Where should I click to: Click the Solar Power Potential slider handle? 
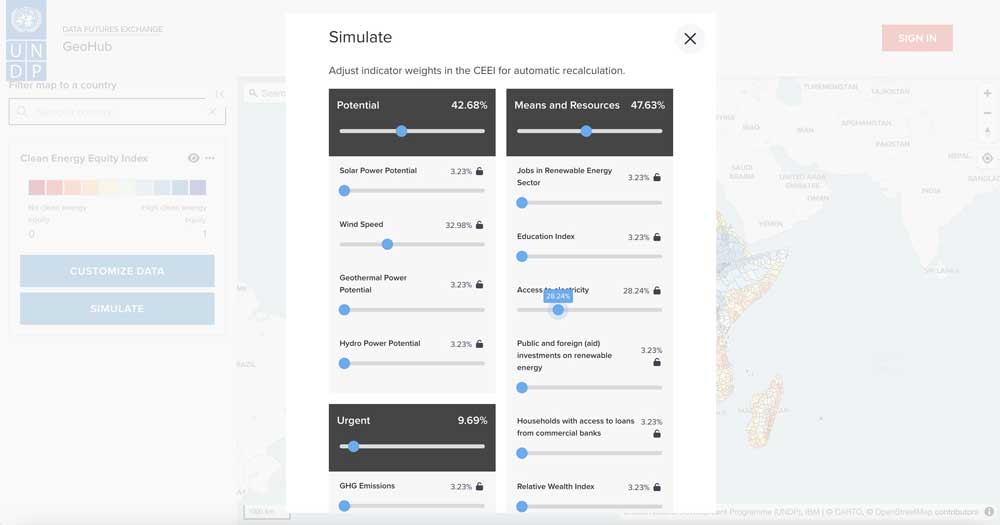click(x=344, y=190)
